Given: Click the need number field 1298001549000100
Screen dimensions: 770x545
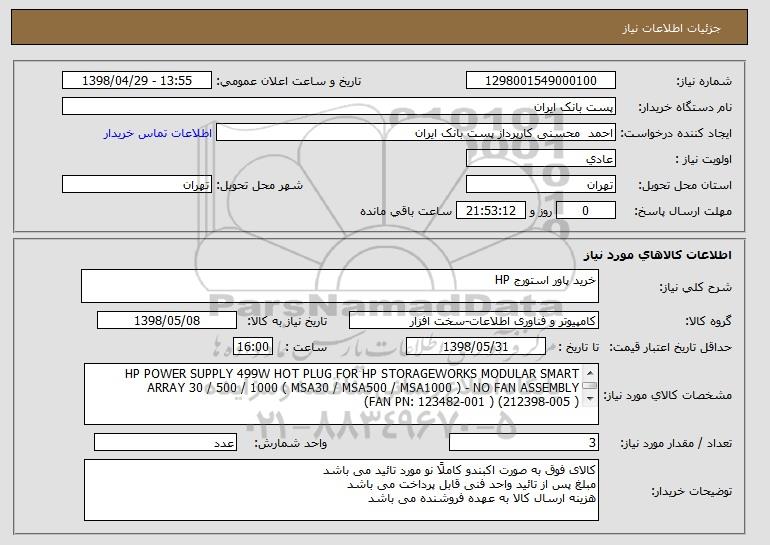Looking at the screenshot, I should 541,81.
